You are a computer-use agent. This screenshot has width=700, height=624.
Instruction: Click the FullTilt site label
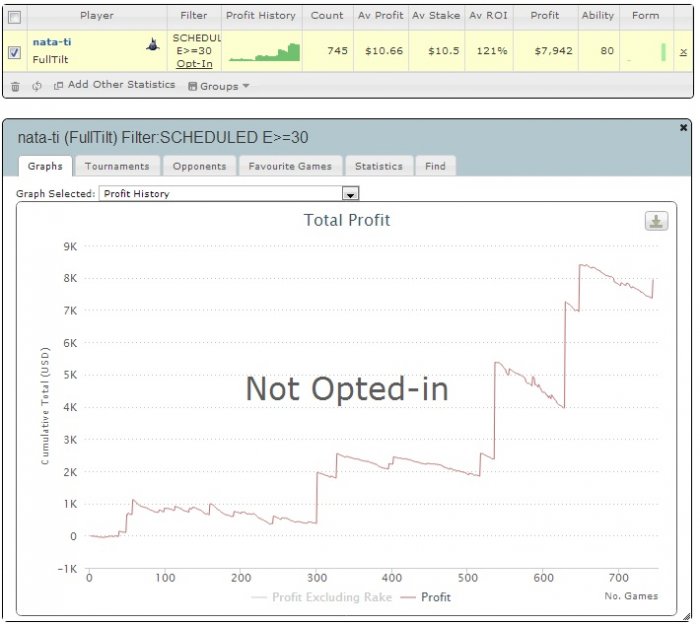pyautogui.click(x=50, y=60)
